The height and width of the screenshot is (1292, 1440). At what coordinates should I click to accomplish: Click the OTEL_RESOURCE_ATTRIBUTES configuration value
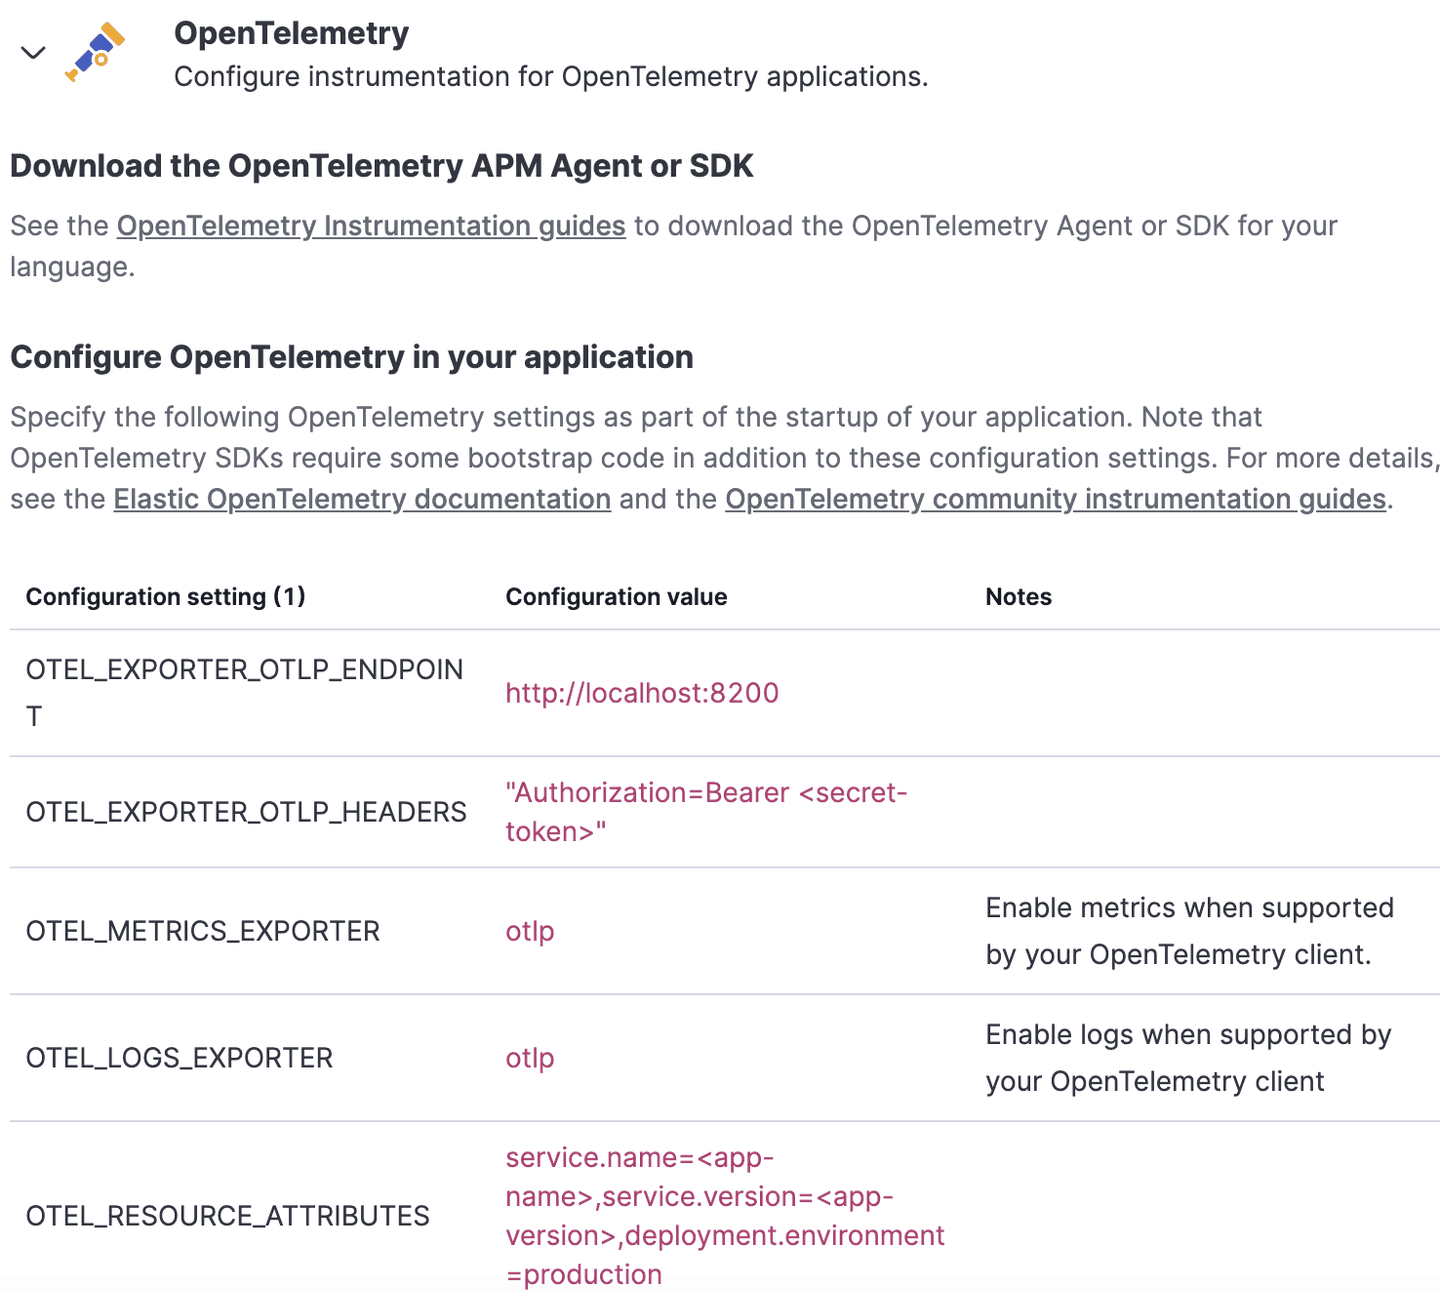pos(724,1215)
